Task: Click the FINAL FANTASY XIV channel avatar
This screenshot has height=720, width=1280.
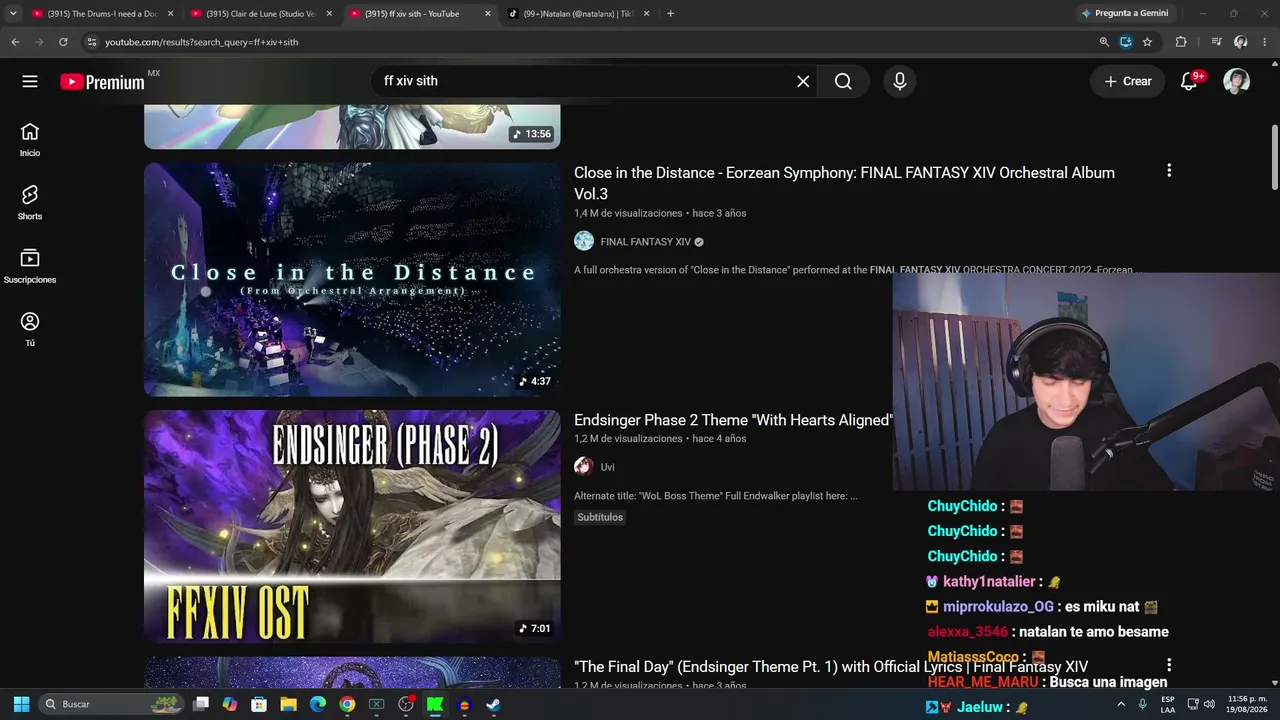Action: pyautogui.click(x=584, y=241)
